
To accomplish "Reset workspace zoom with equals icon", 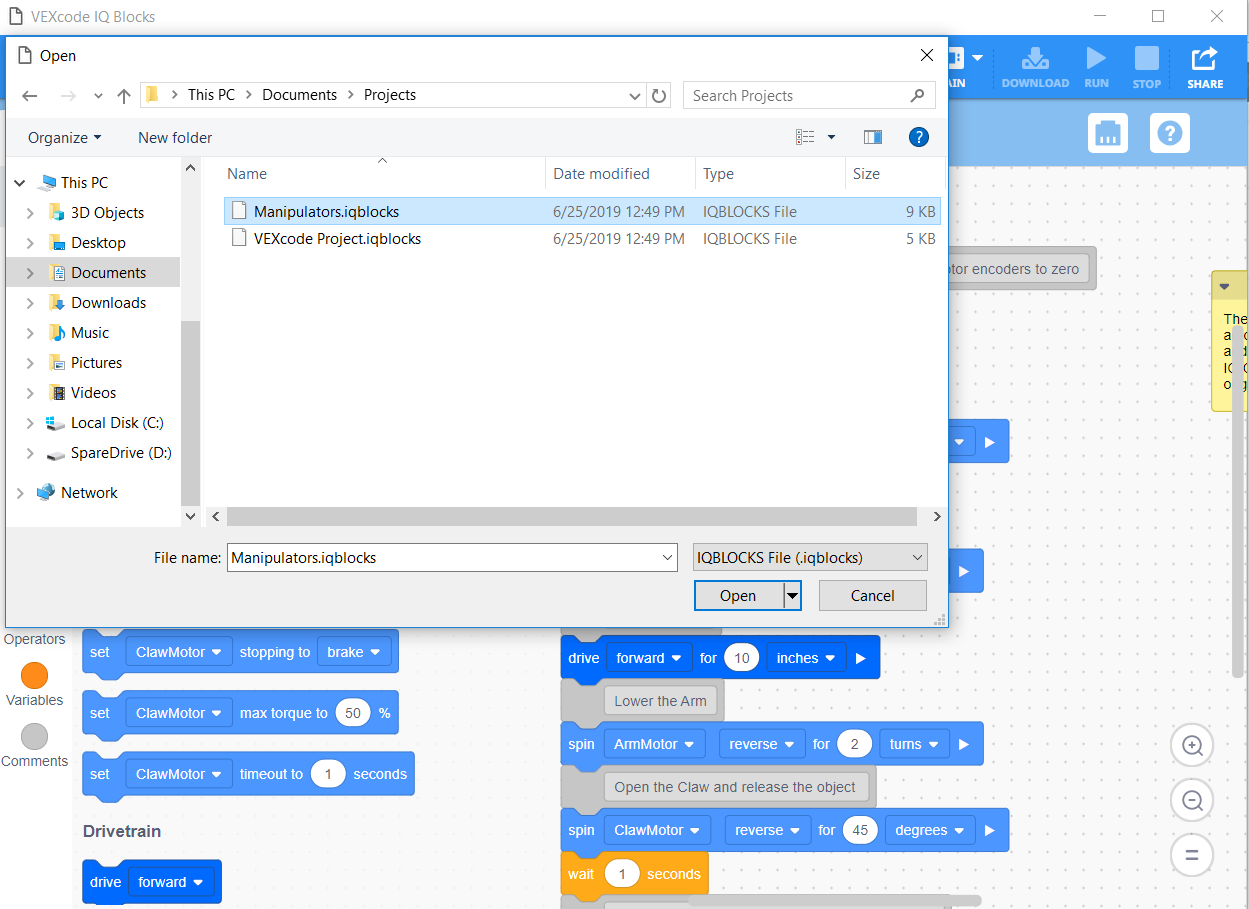I will point(1192,855).
